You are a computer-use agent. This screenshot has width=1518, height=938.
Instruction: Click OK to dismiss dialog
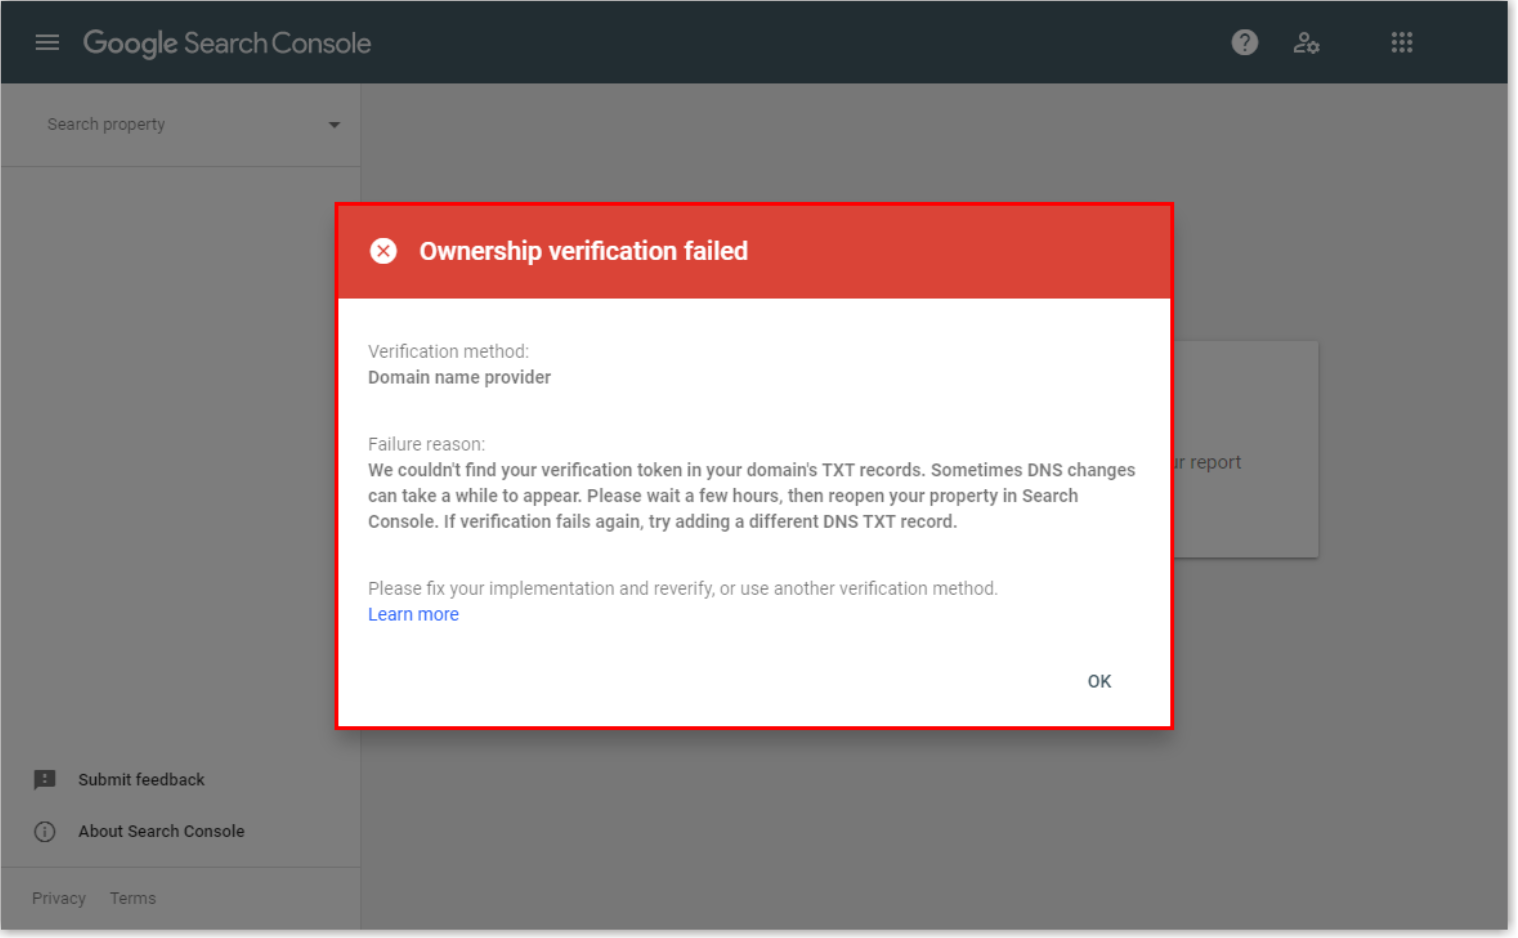coord(1099,681)
